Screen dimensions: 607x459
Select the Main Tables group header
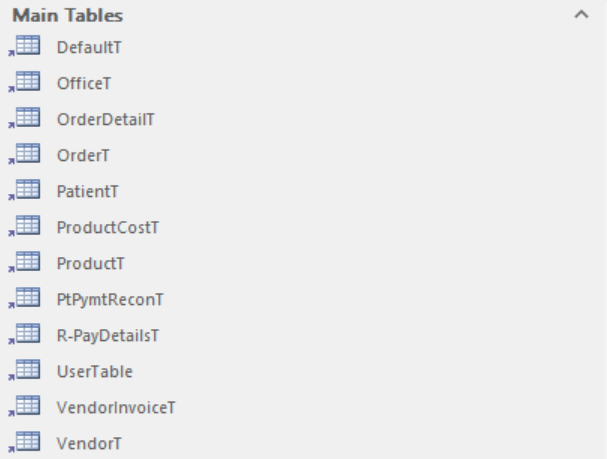point(67,16)
